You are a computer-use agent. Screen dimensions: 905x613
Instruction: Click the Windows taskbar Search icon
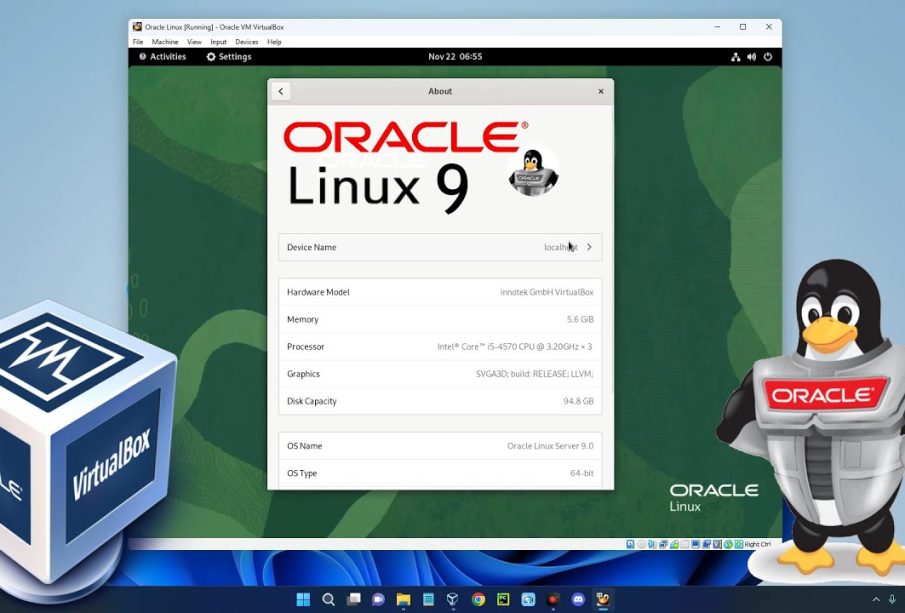[x=328, y=600]
